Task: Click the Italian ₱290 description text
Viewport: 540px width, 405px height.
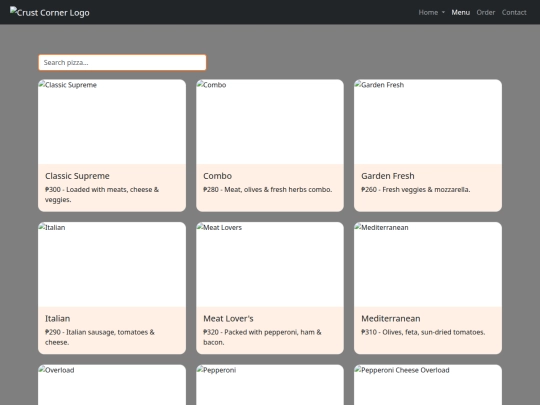Action: pyautogui.click(x=100, y=337)
